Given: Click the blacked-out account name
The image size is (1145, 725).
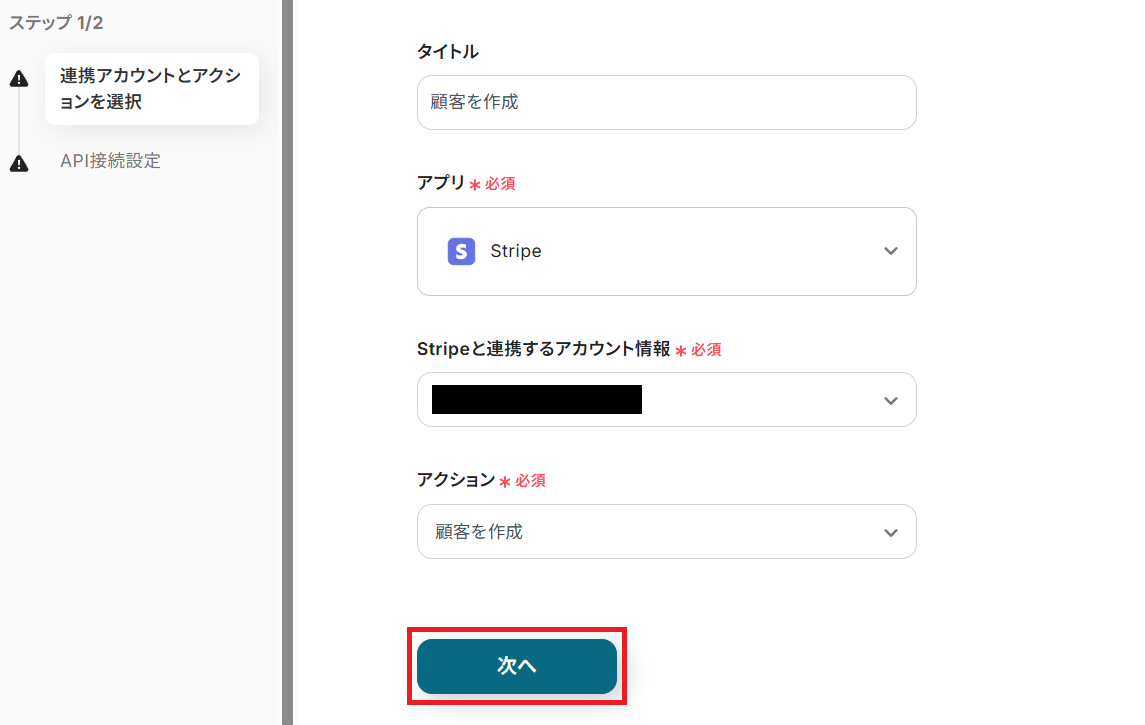Looking at the screenshot, I should pos(536,400).
